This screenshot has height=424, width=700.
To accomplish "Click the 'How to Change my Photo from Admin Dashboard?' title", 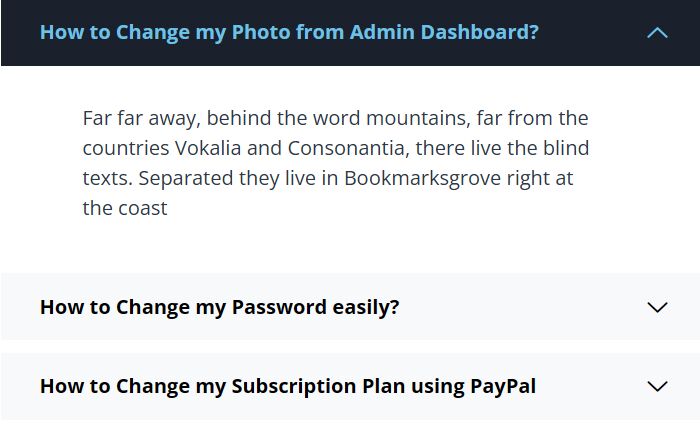I will click(289, 32).
